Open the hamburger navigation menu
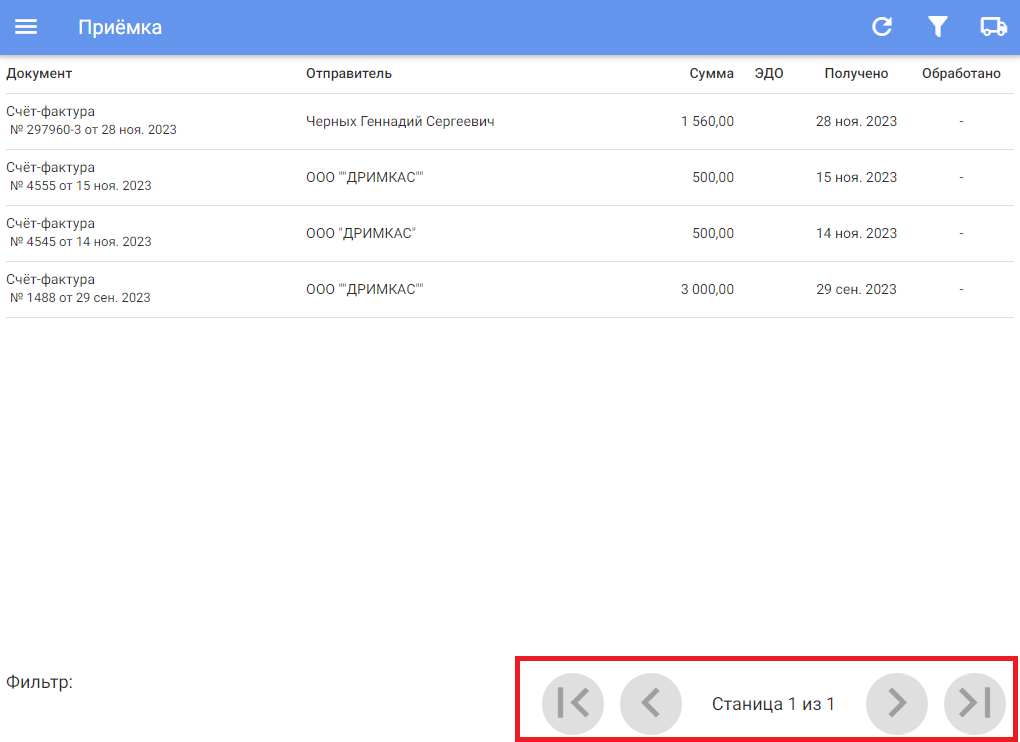 point(26,27)
